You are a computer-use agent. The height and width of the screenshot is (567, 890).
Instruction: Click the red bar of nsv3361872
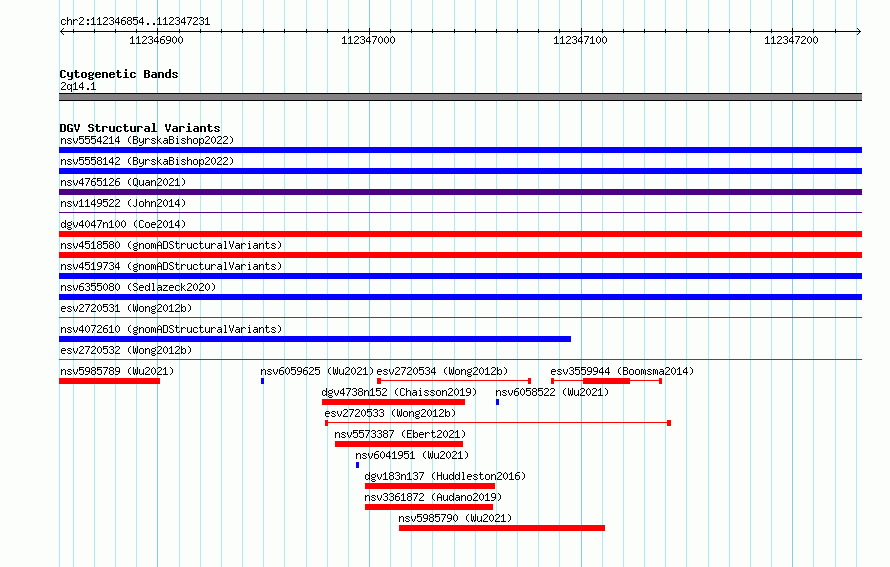click(x=429, y=507)
